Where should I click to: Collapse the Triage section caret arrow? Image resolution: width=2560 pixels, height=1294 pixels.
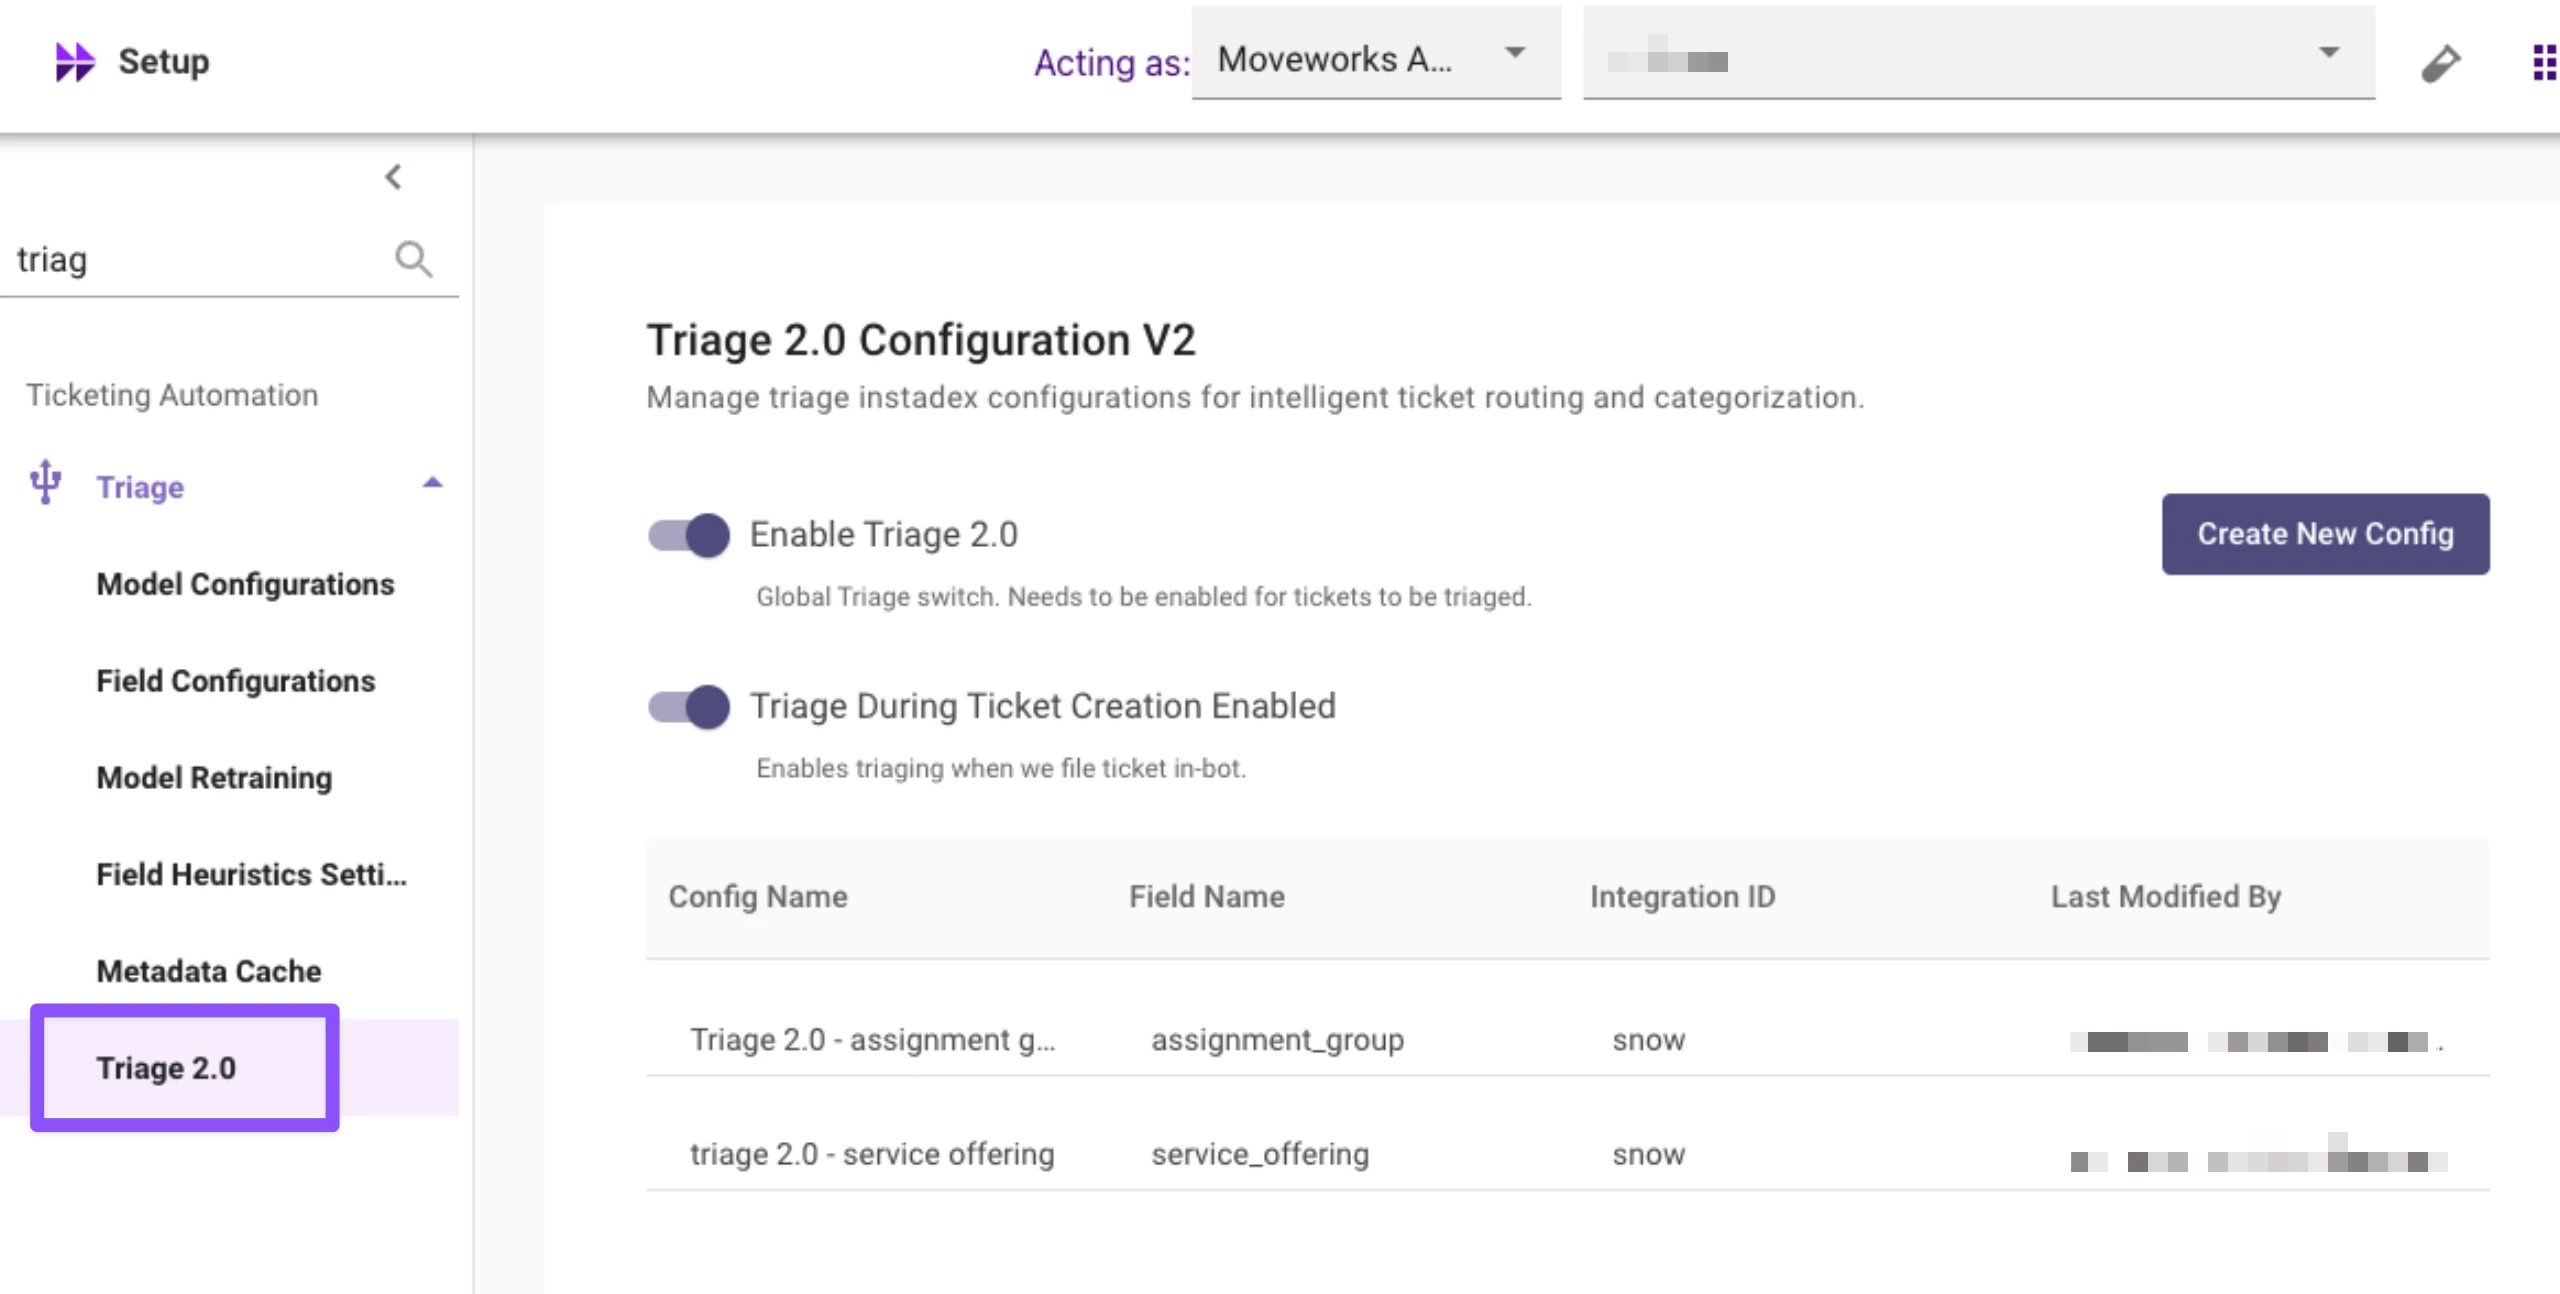coord(432,483)
